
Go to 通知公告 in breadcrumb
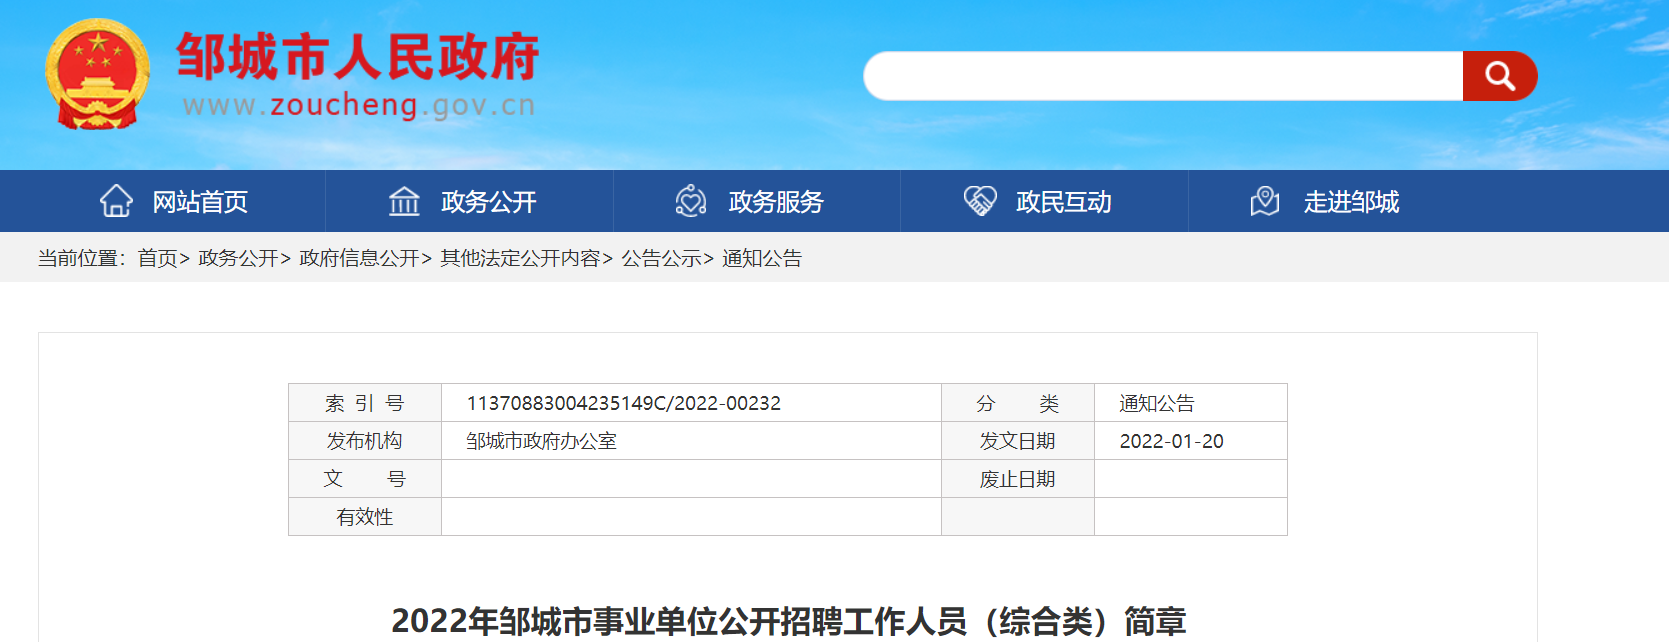(762, 258)
